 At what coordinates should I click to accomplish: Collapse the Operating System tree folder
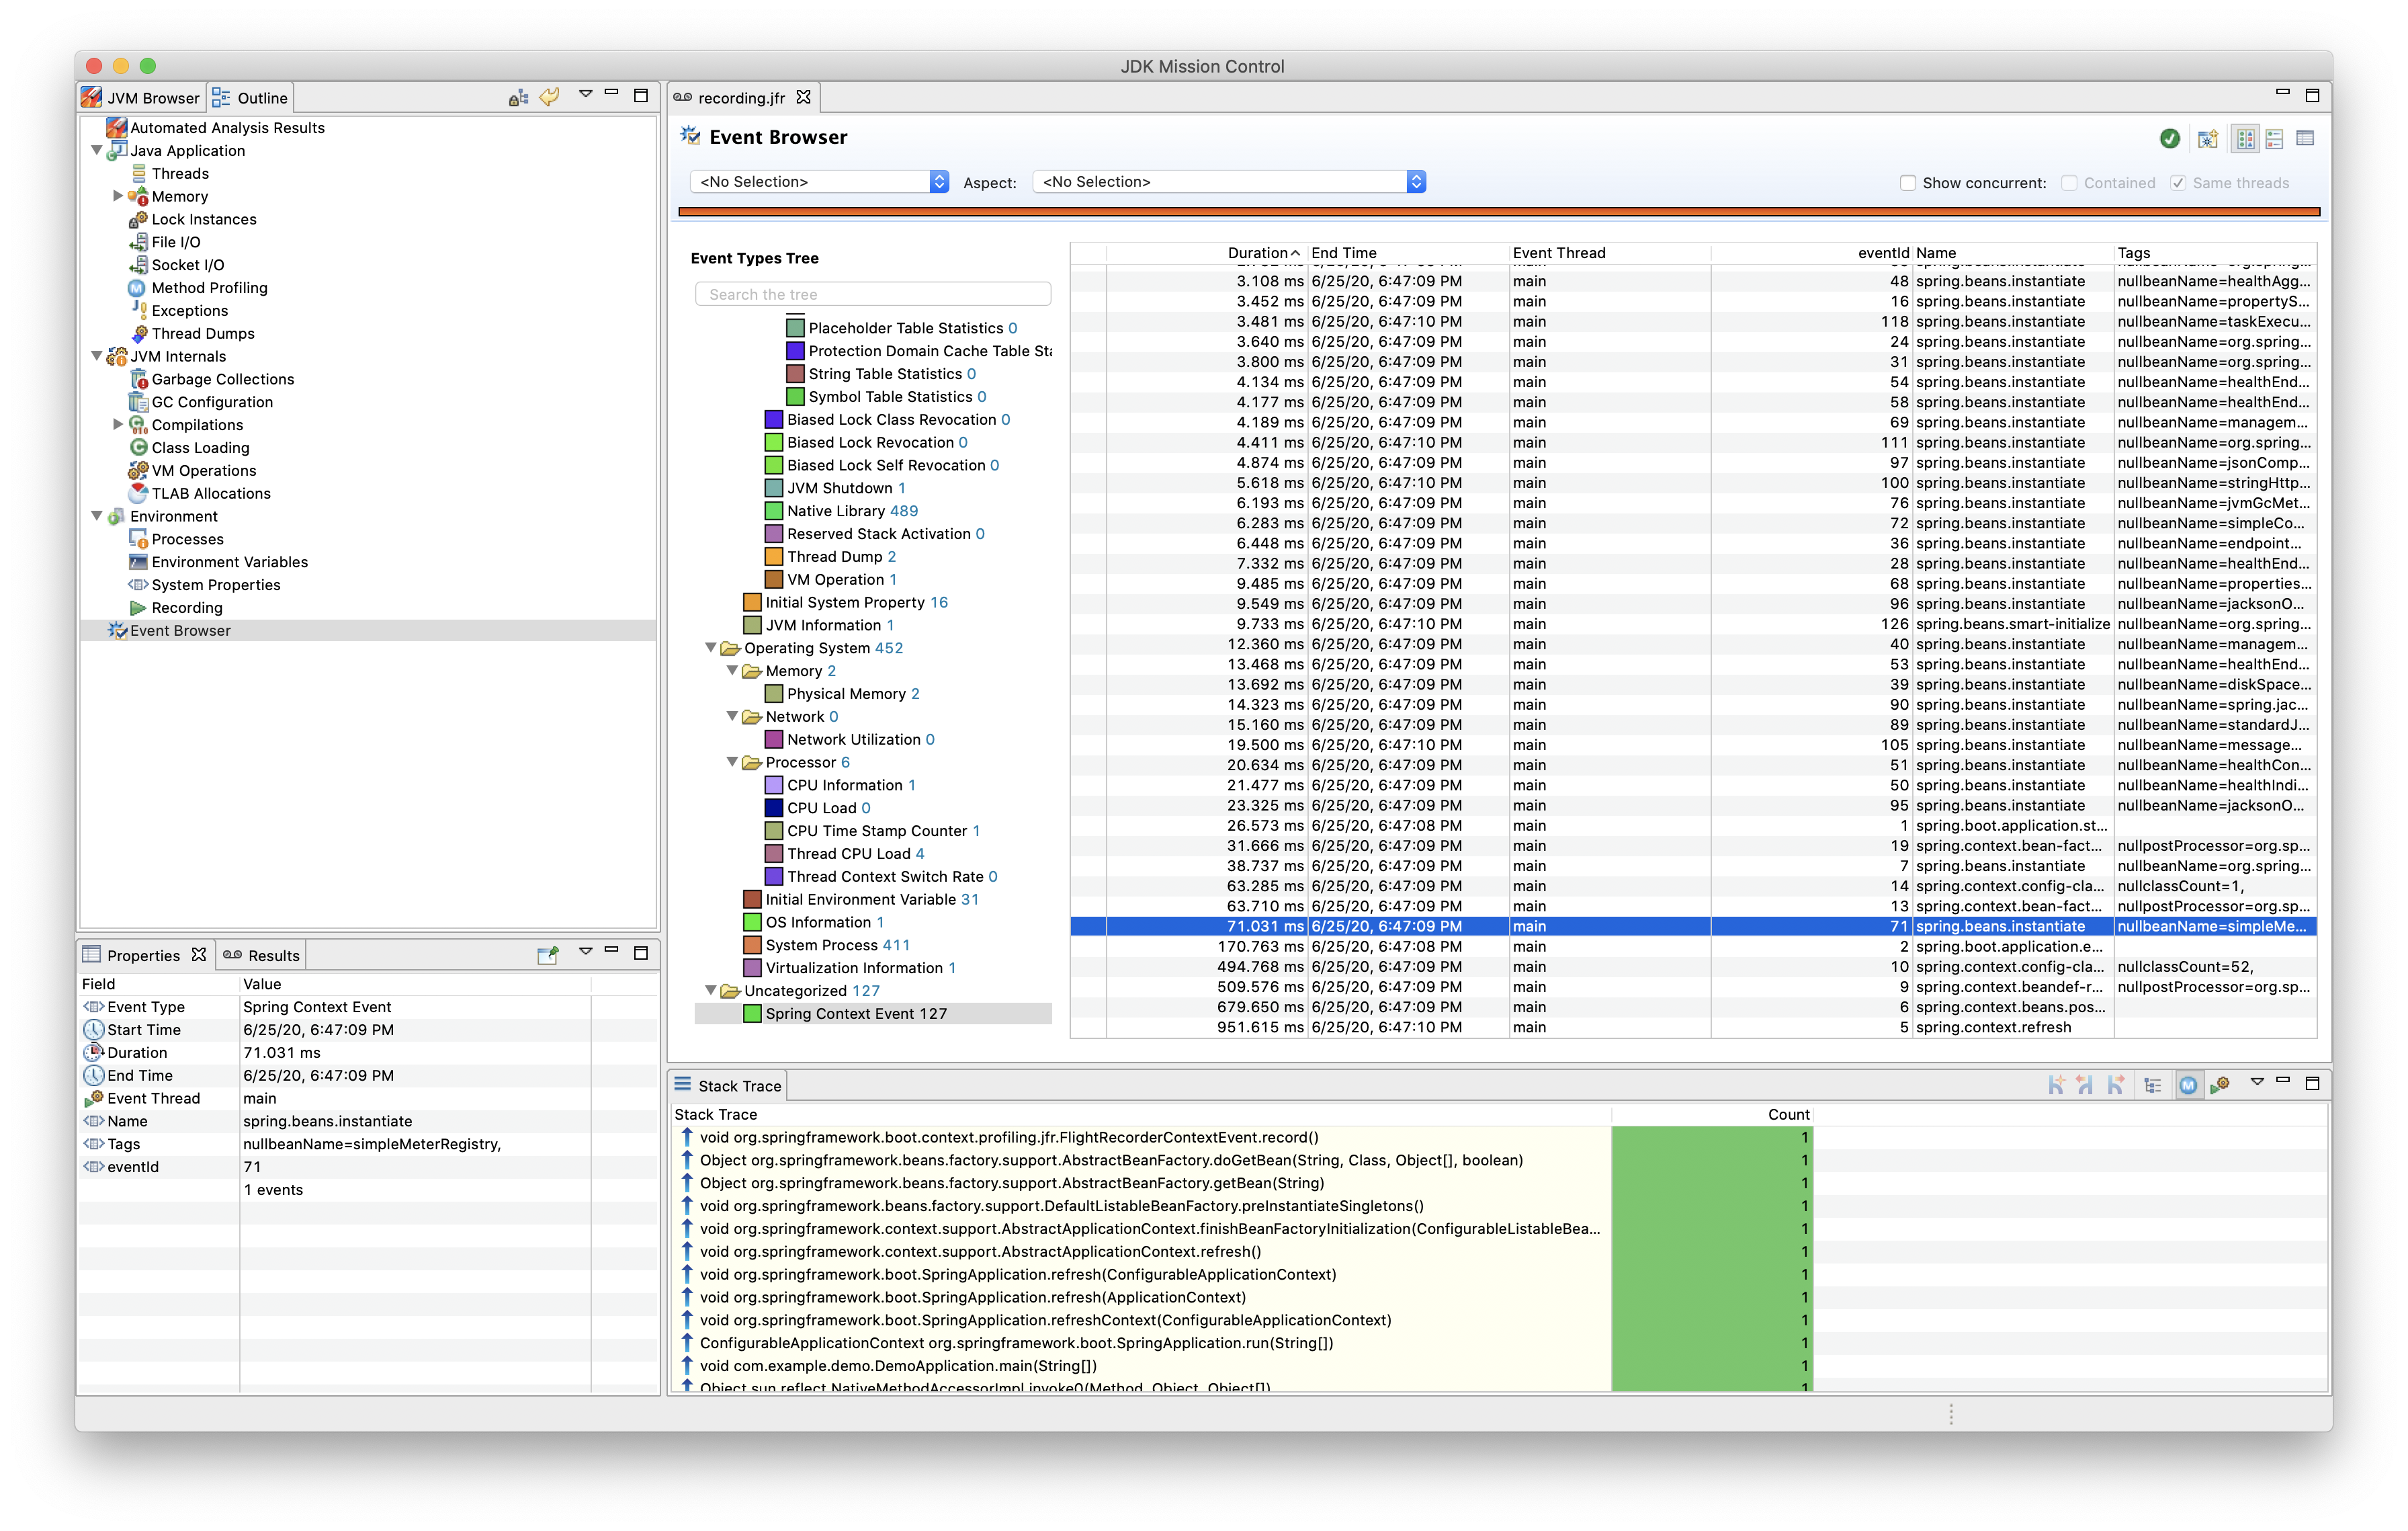[711, 648]
